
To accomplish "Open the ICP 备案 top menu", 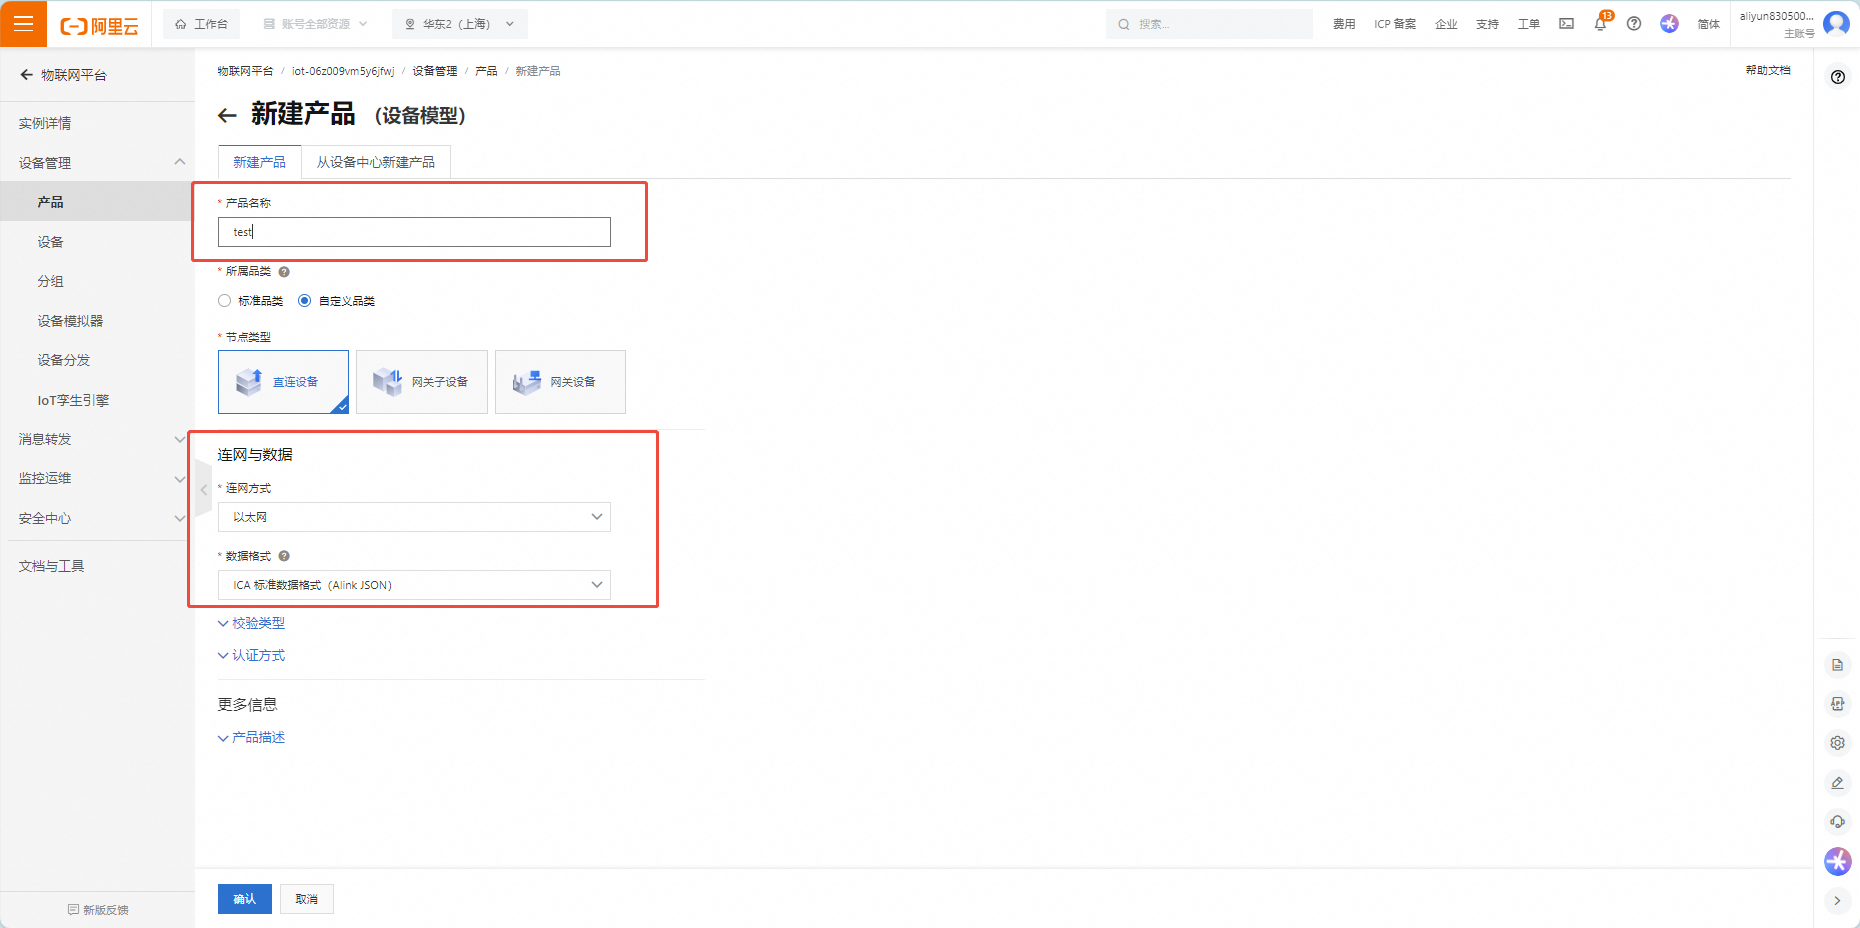I will tap(1395, 24).
